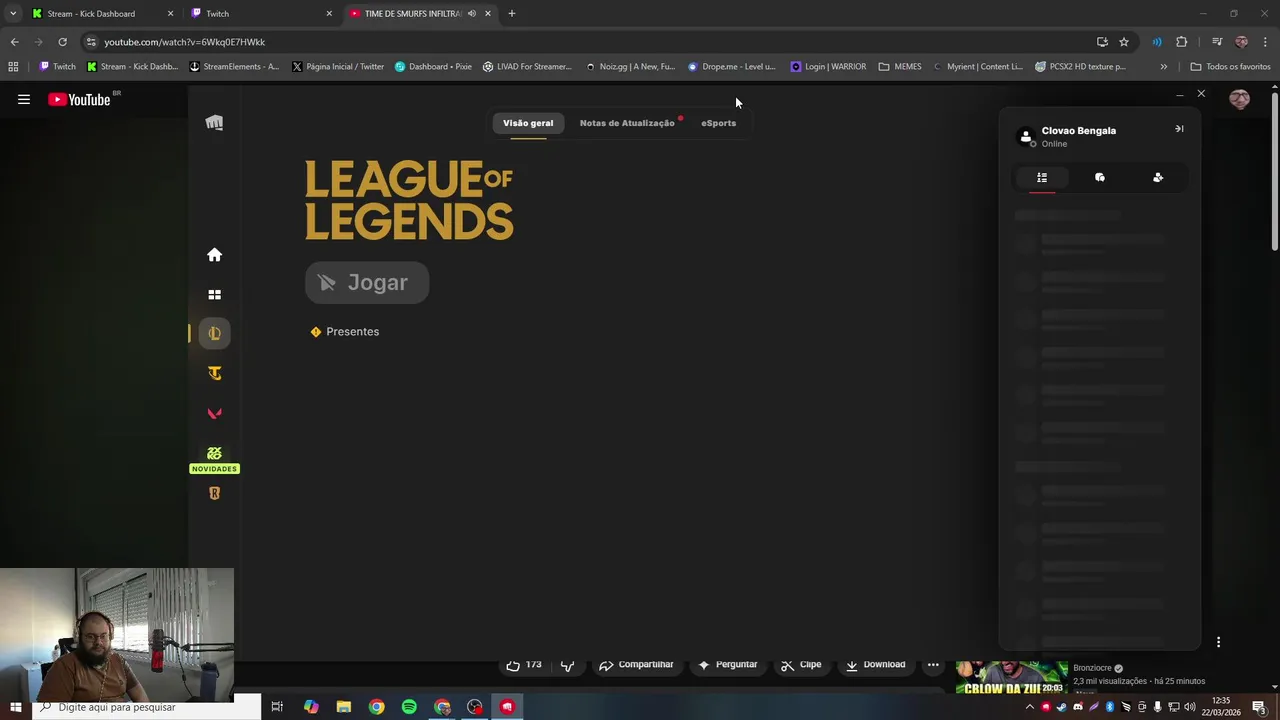Image resolution: width=1280 pixels, height=720 pixels.
Task: Collapse the friends panel arrow
Action: click(1179, 129)
